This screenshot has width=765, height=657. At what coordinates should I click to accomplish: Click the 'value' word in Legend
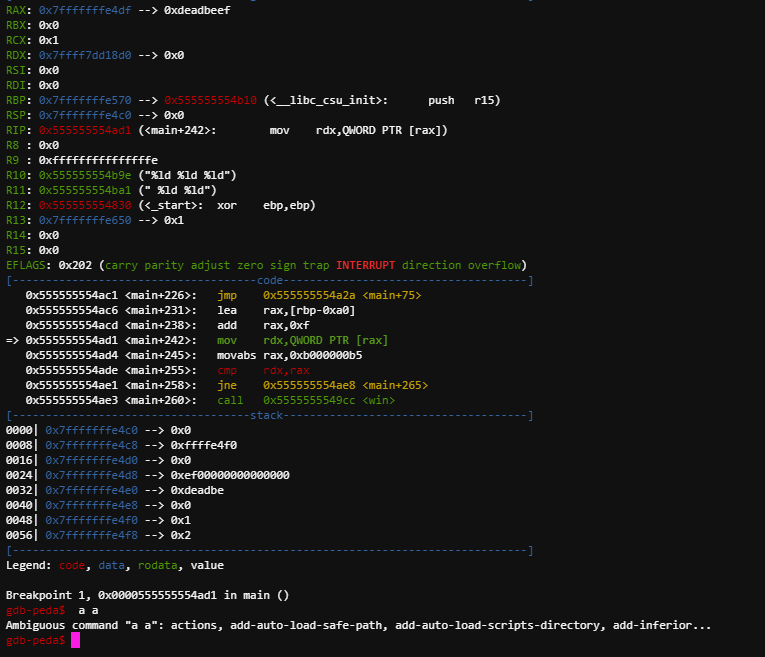207,566
